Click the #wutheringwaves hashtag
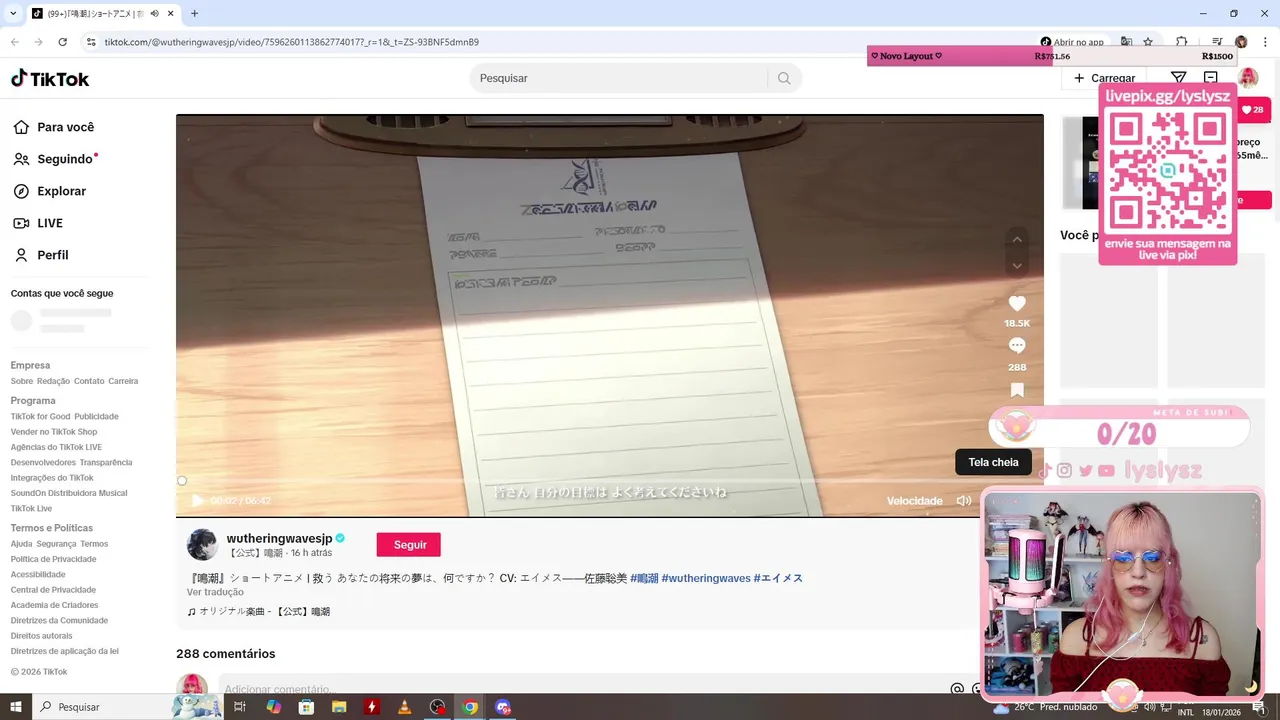The image size is (1280, 720). (x=705, y=578)
